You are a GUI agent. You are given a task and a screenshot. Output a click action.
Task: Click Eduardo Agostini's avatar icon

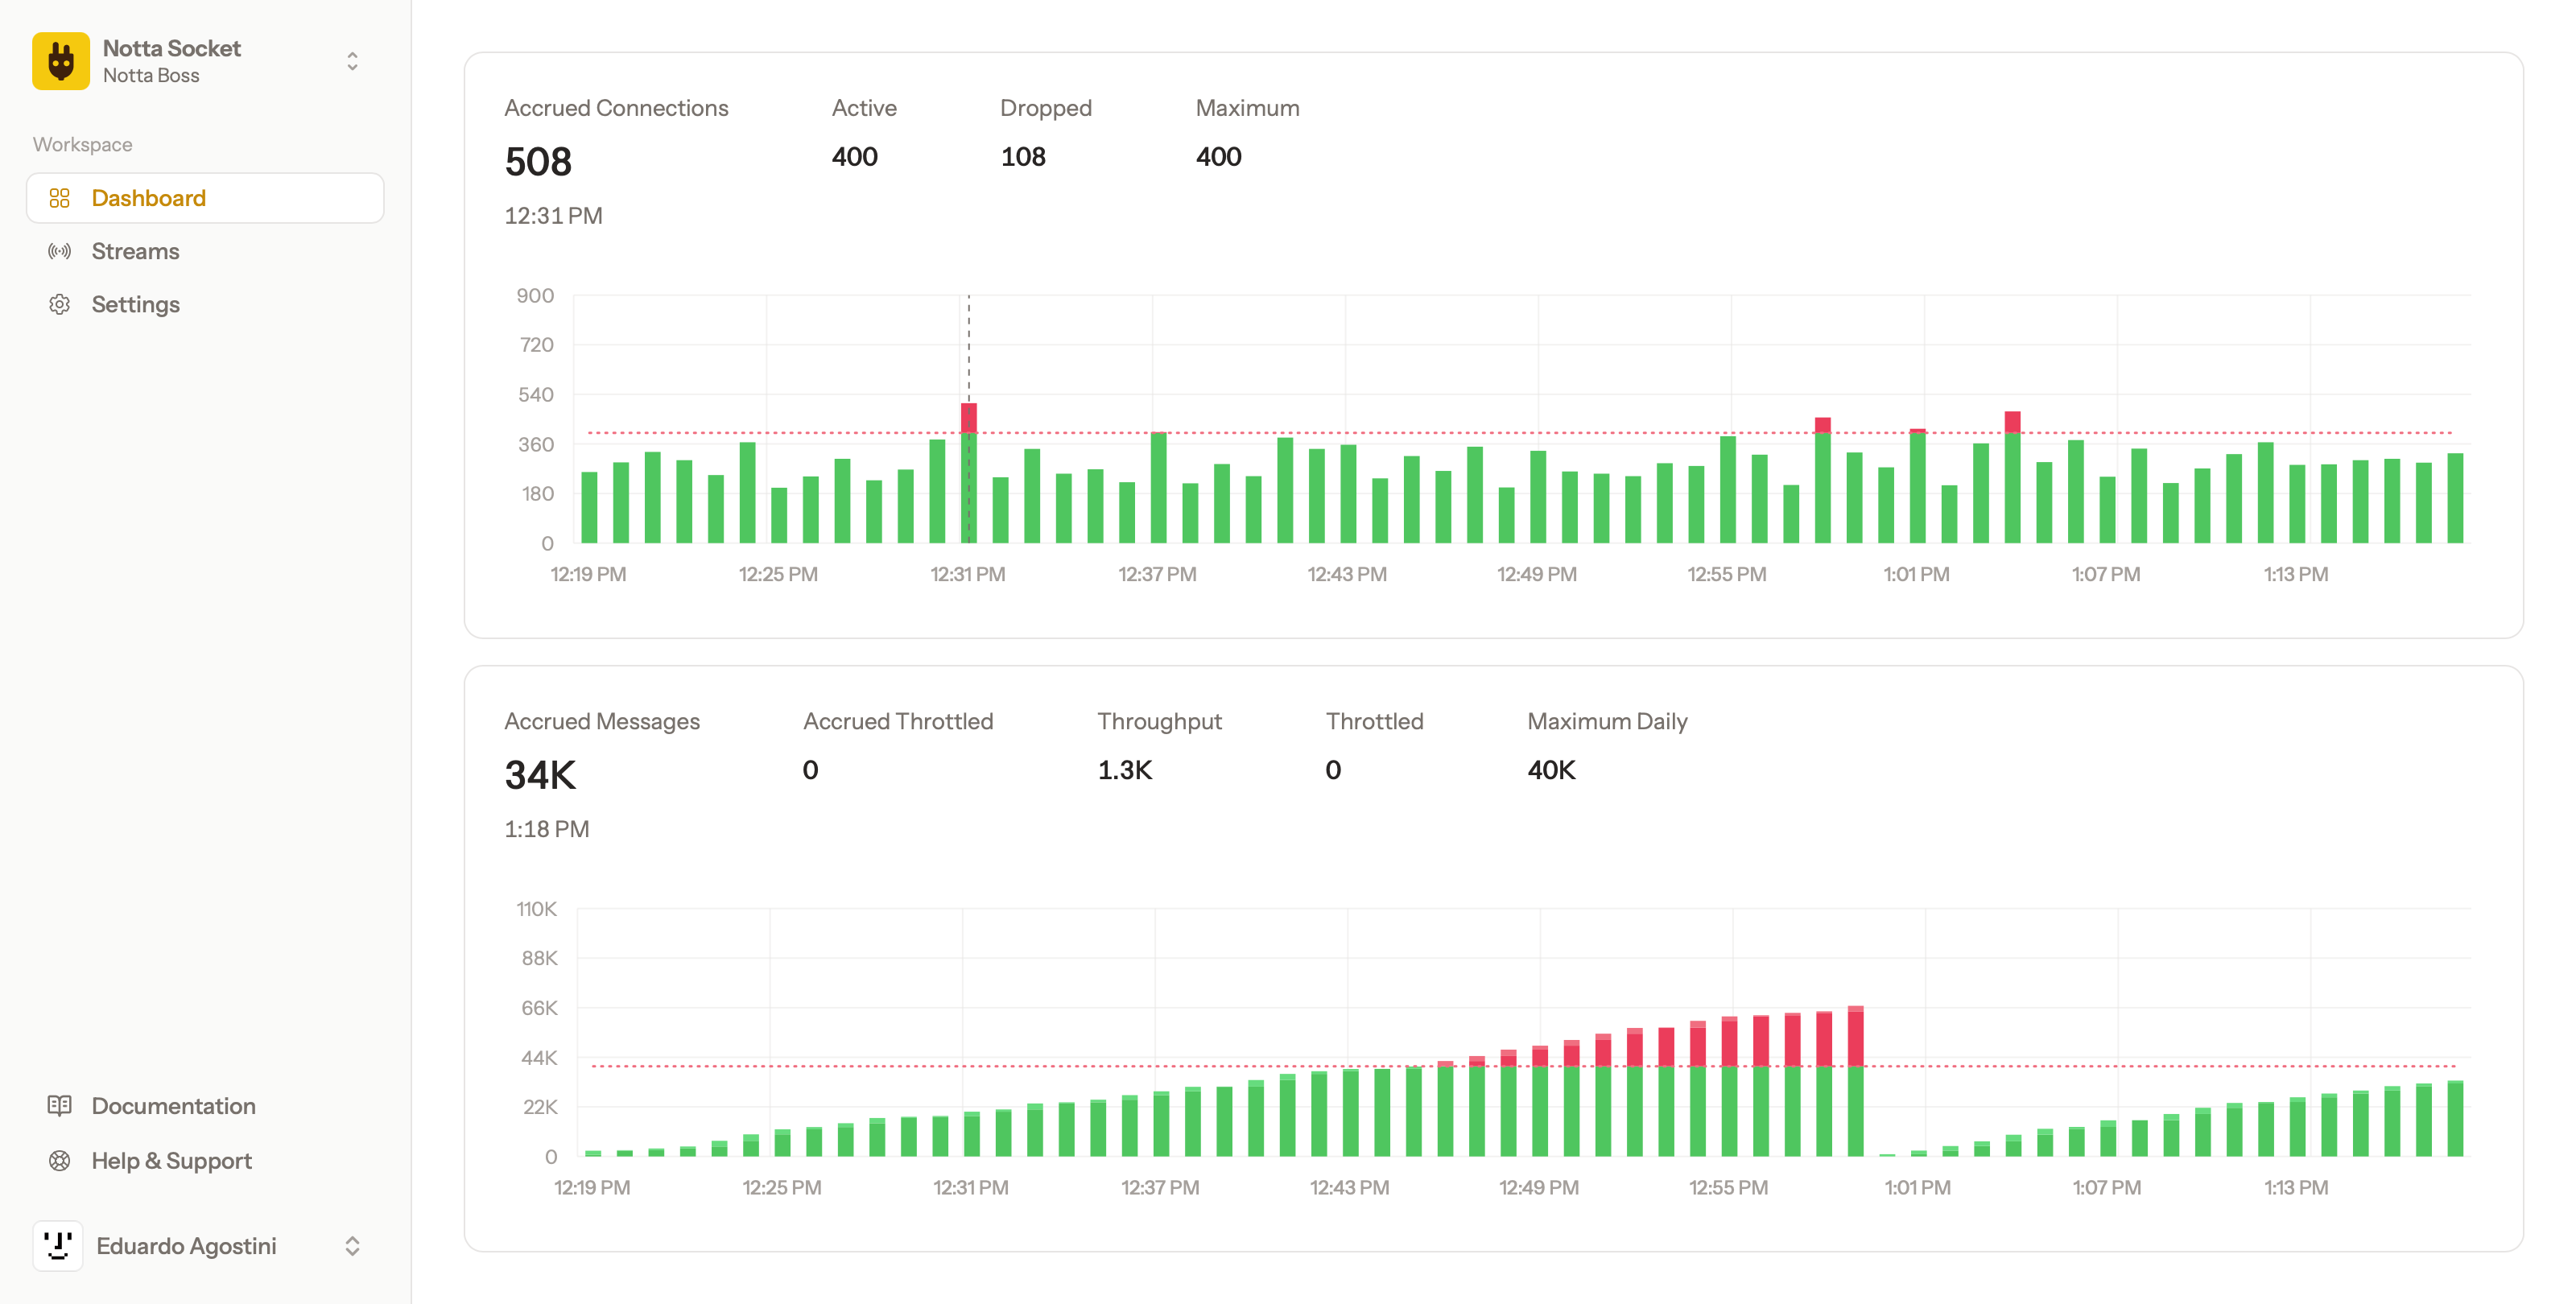(58, 1246)
